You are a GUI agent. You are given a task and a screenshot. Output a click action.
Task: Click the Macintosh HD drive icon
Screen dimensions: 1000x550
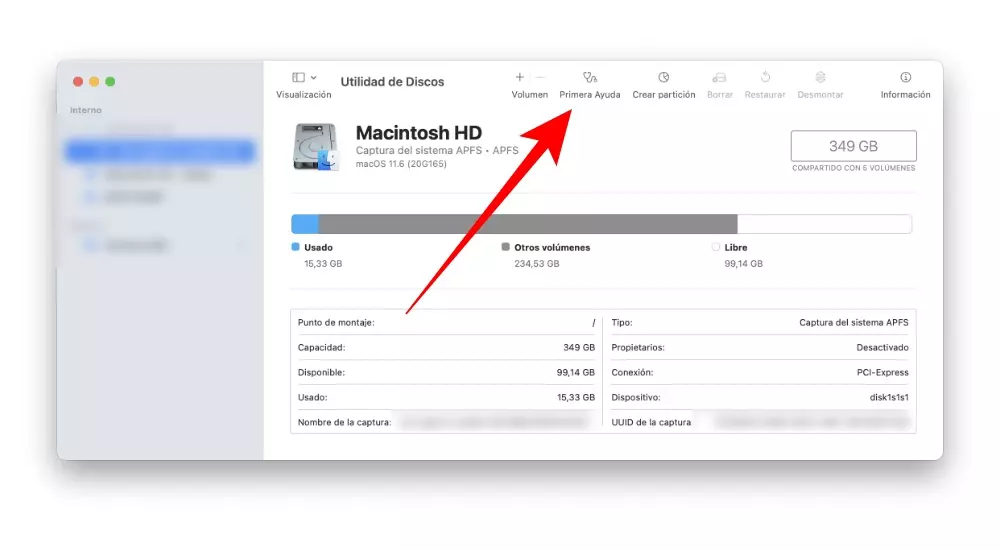[317, 146]
